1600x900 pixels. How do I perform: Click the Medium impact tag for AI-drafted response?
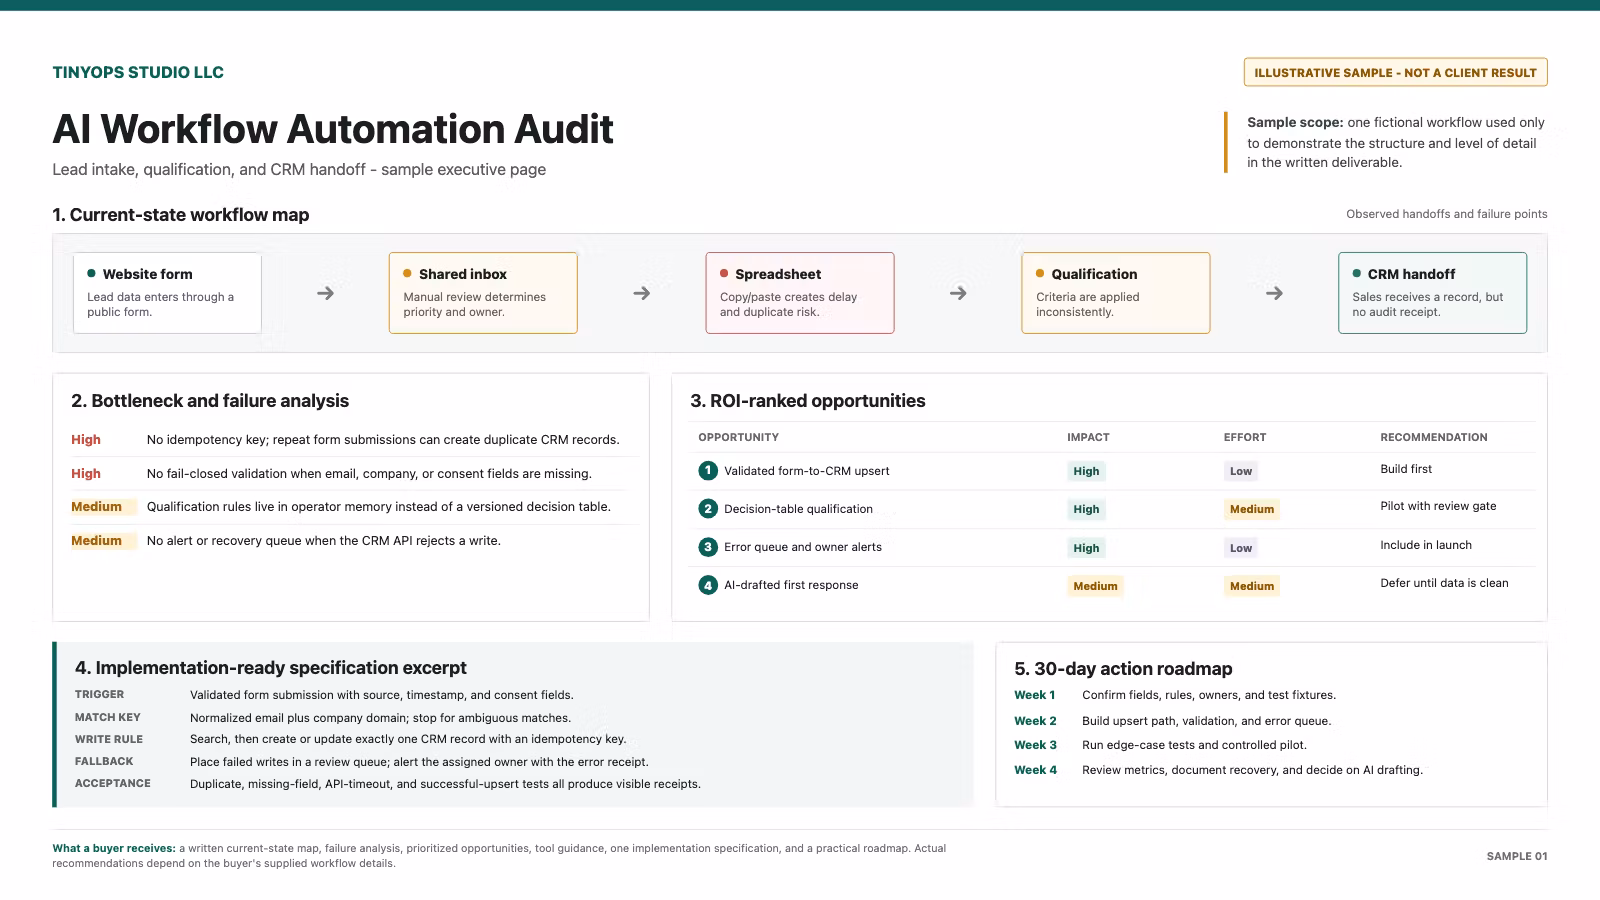point(1095,586)
